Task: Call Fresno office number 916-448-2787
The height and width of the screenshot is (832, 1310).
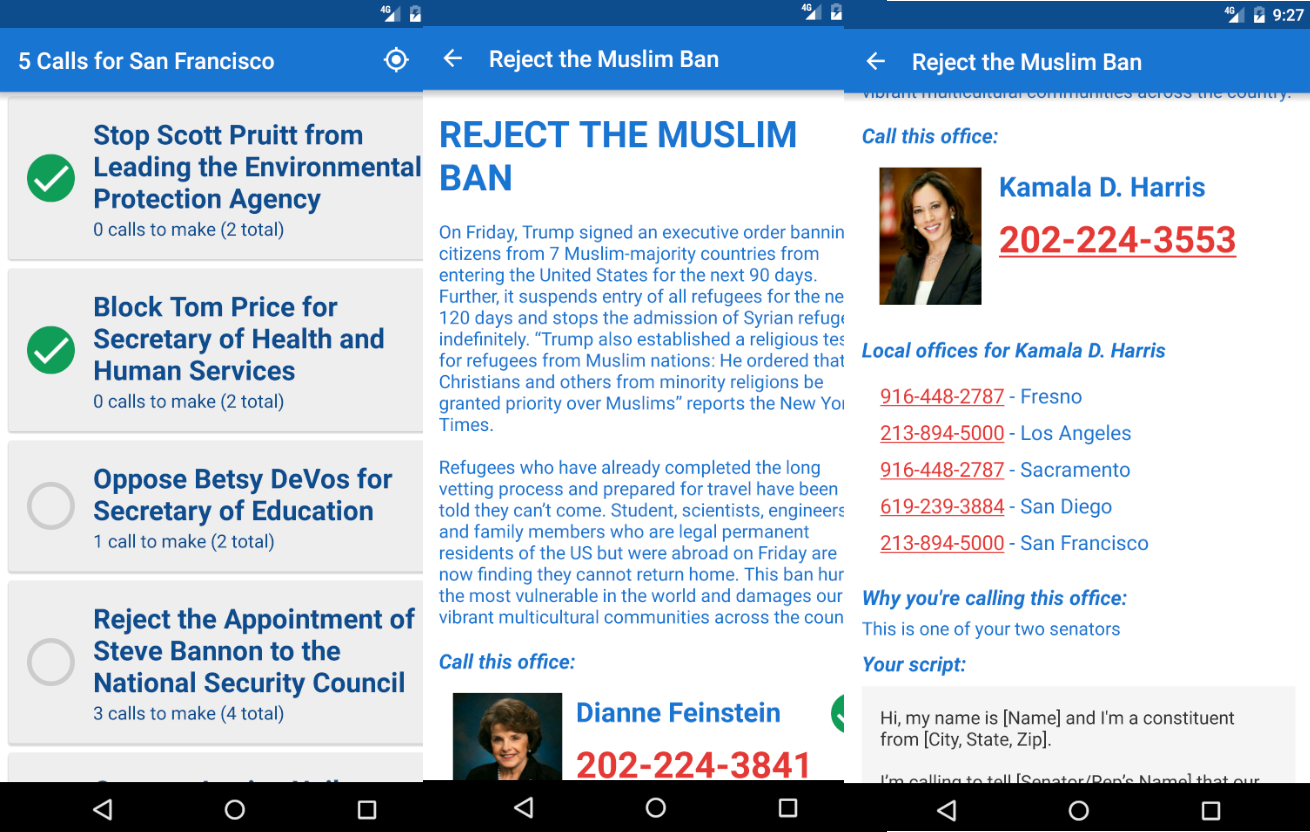Action: (942, 397)
